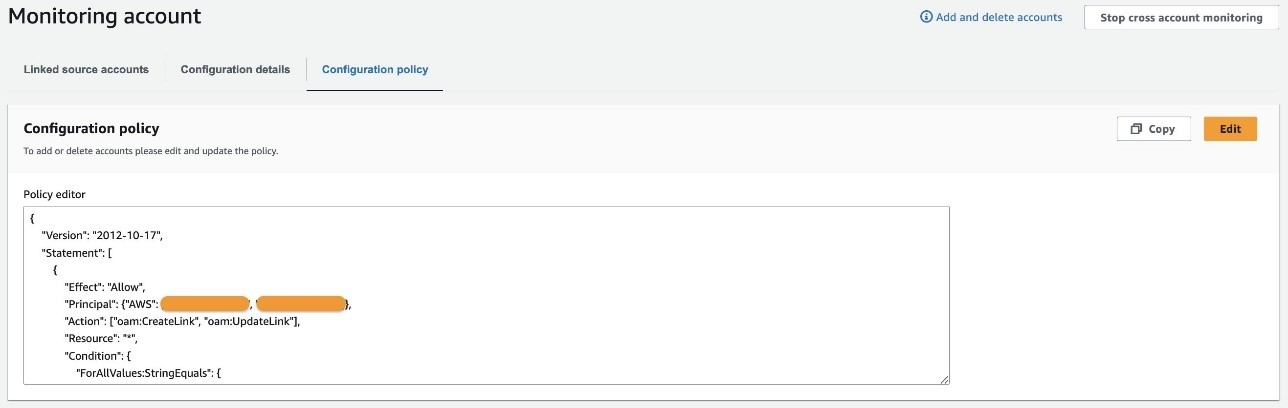
Task: Select the Configuration policy tab
Action: point(375,70)
